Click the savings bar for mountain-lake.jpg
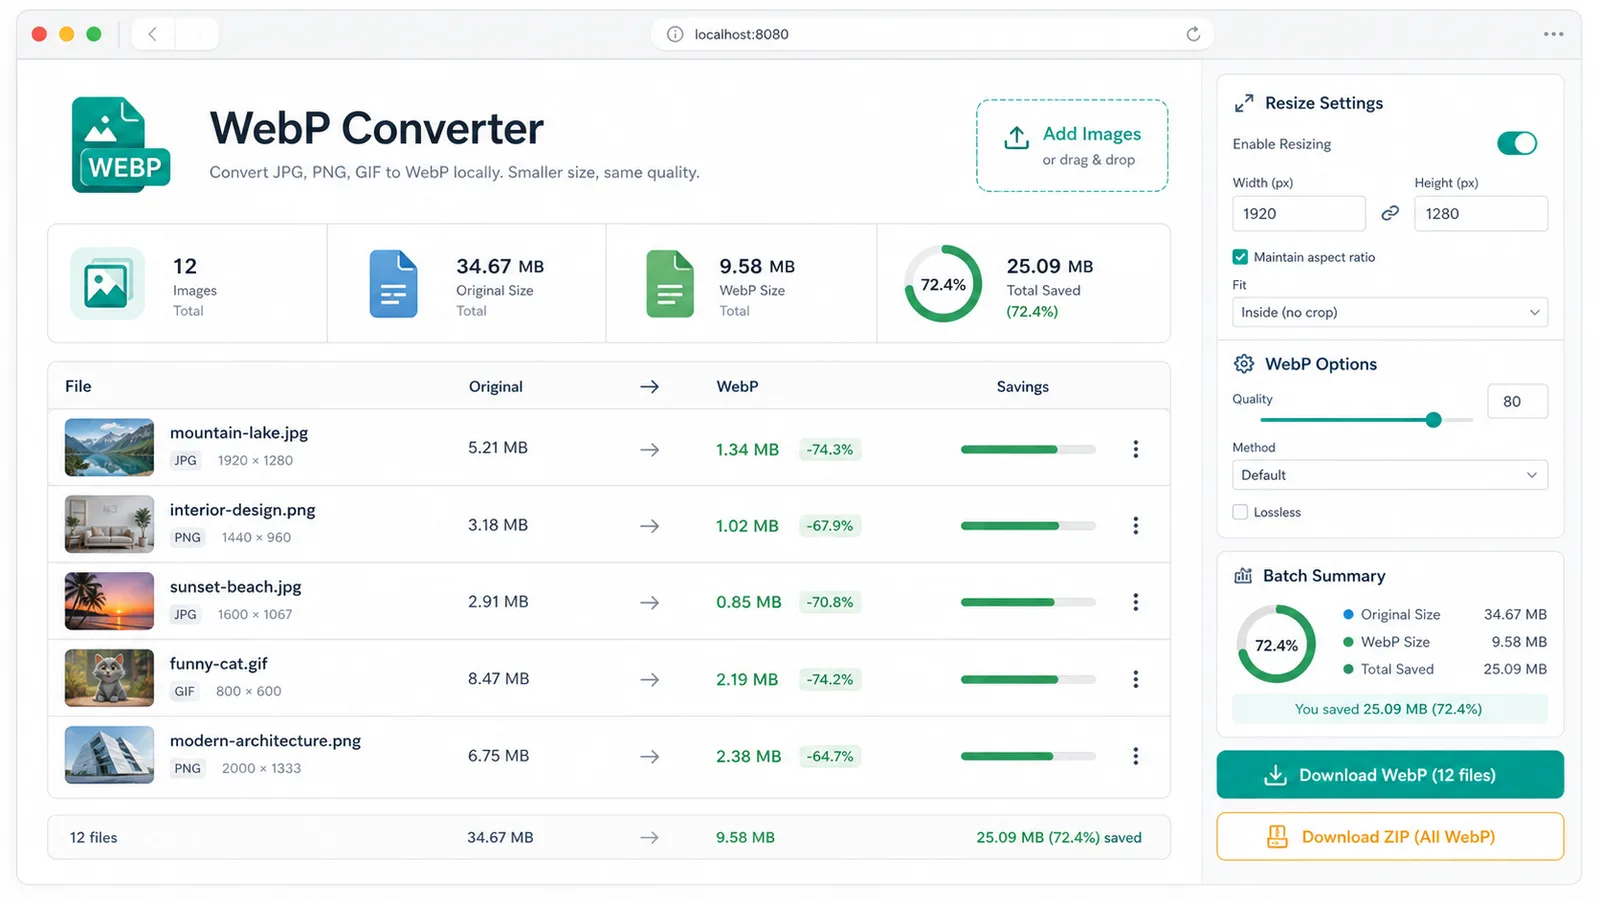 (x=1028, y=449)
